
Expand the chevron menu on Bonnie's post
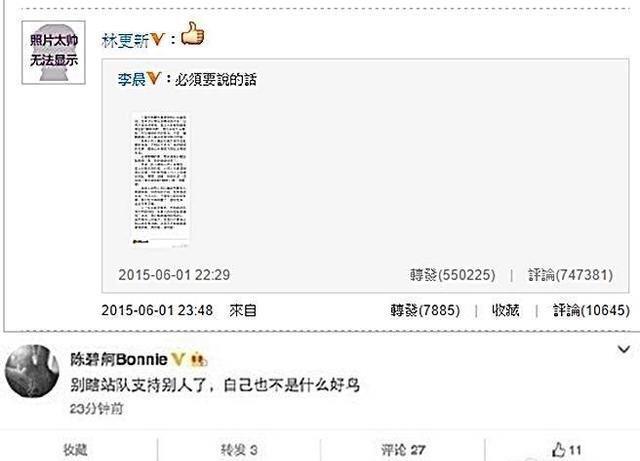623,350
